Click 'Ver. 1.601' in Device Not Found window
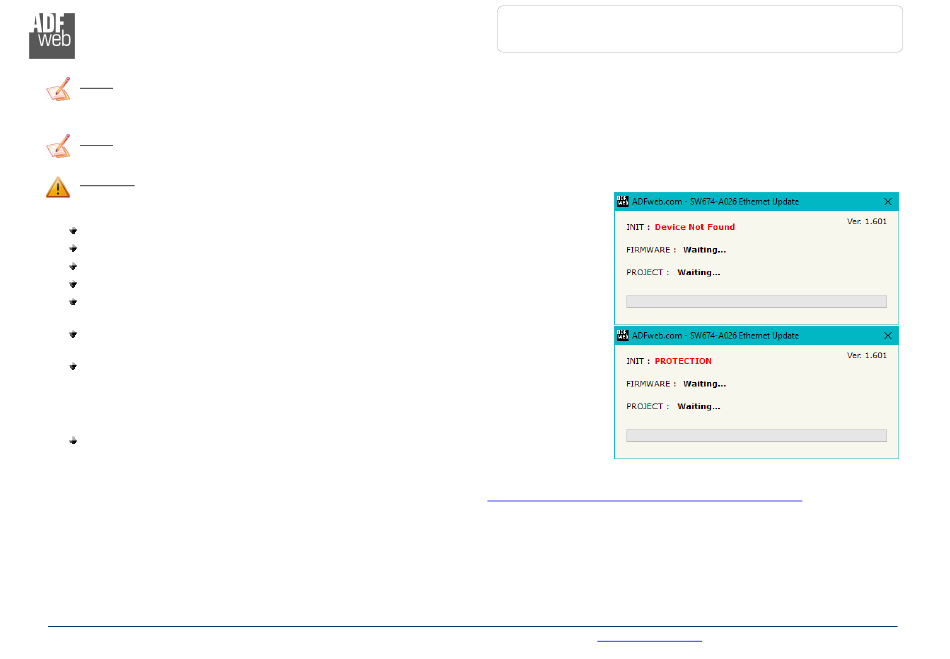 [866, 222]
